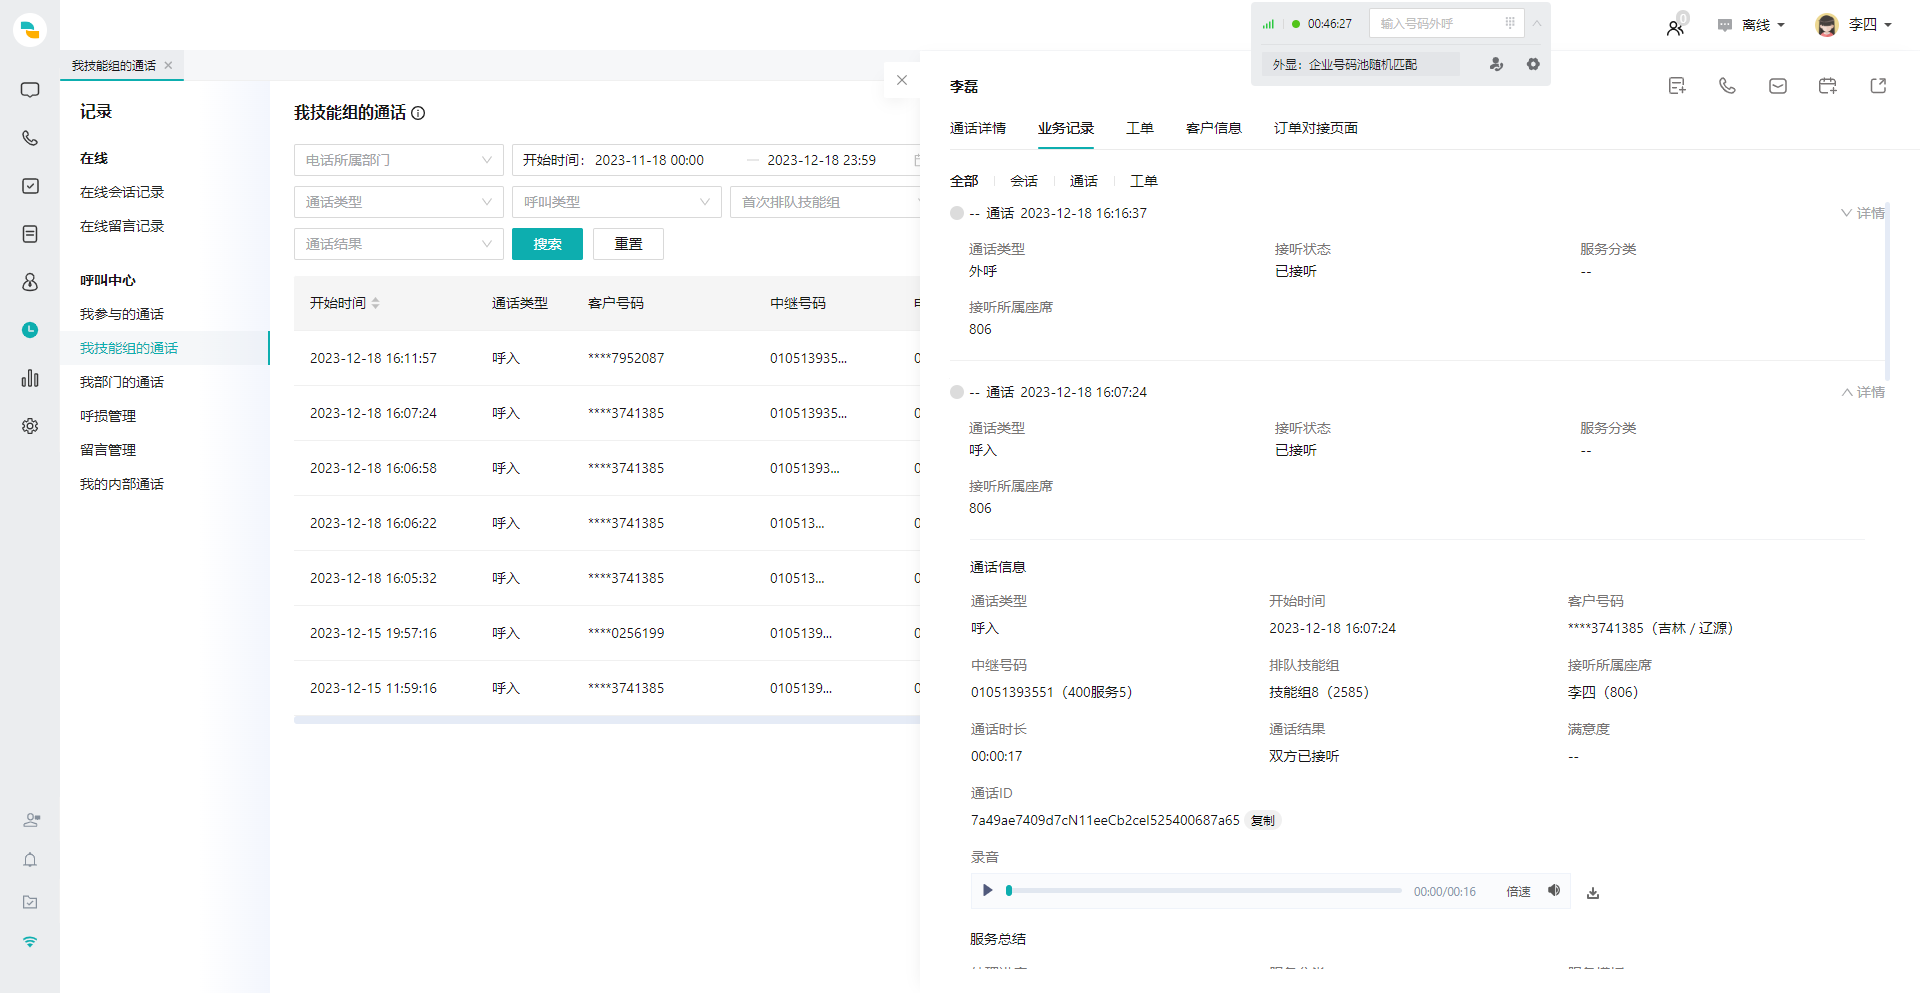Collapse the softphone panel chevron
This screenshot has height=993, width=1920.
click(x=1537, y=23)
